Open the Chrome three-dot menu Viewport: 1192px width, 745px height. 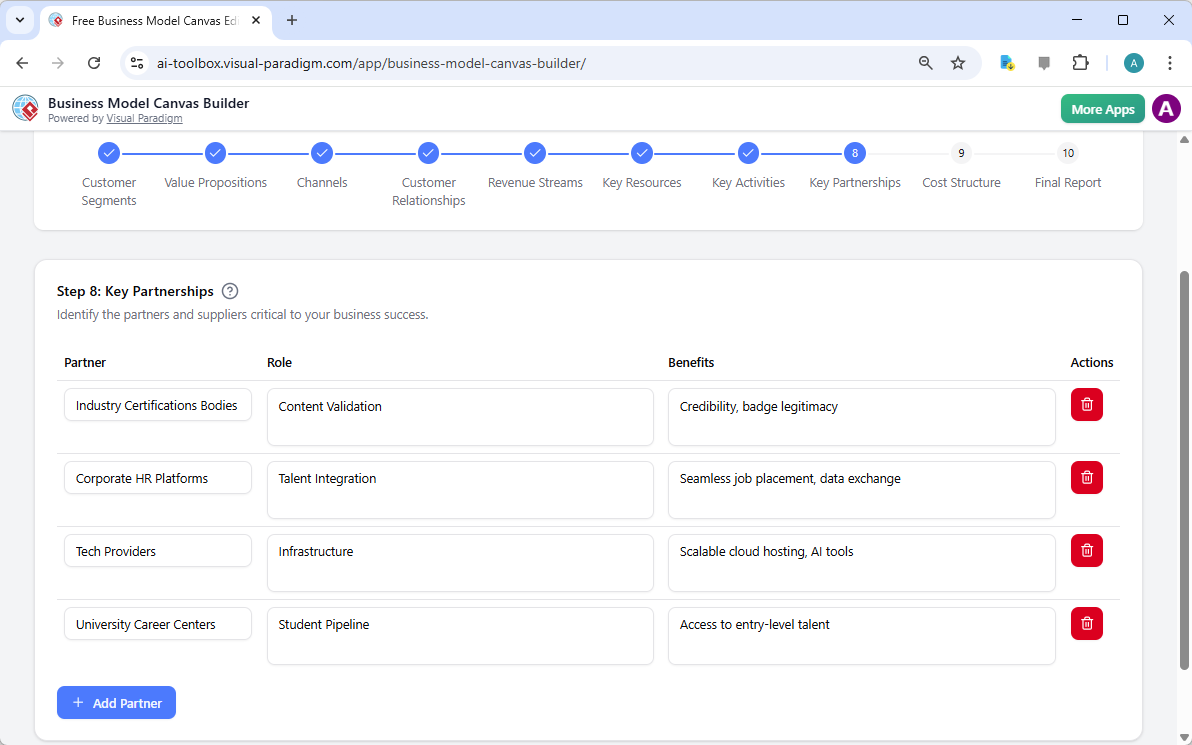[1170, 62]
